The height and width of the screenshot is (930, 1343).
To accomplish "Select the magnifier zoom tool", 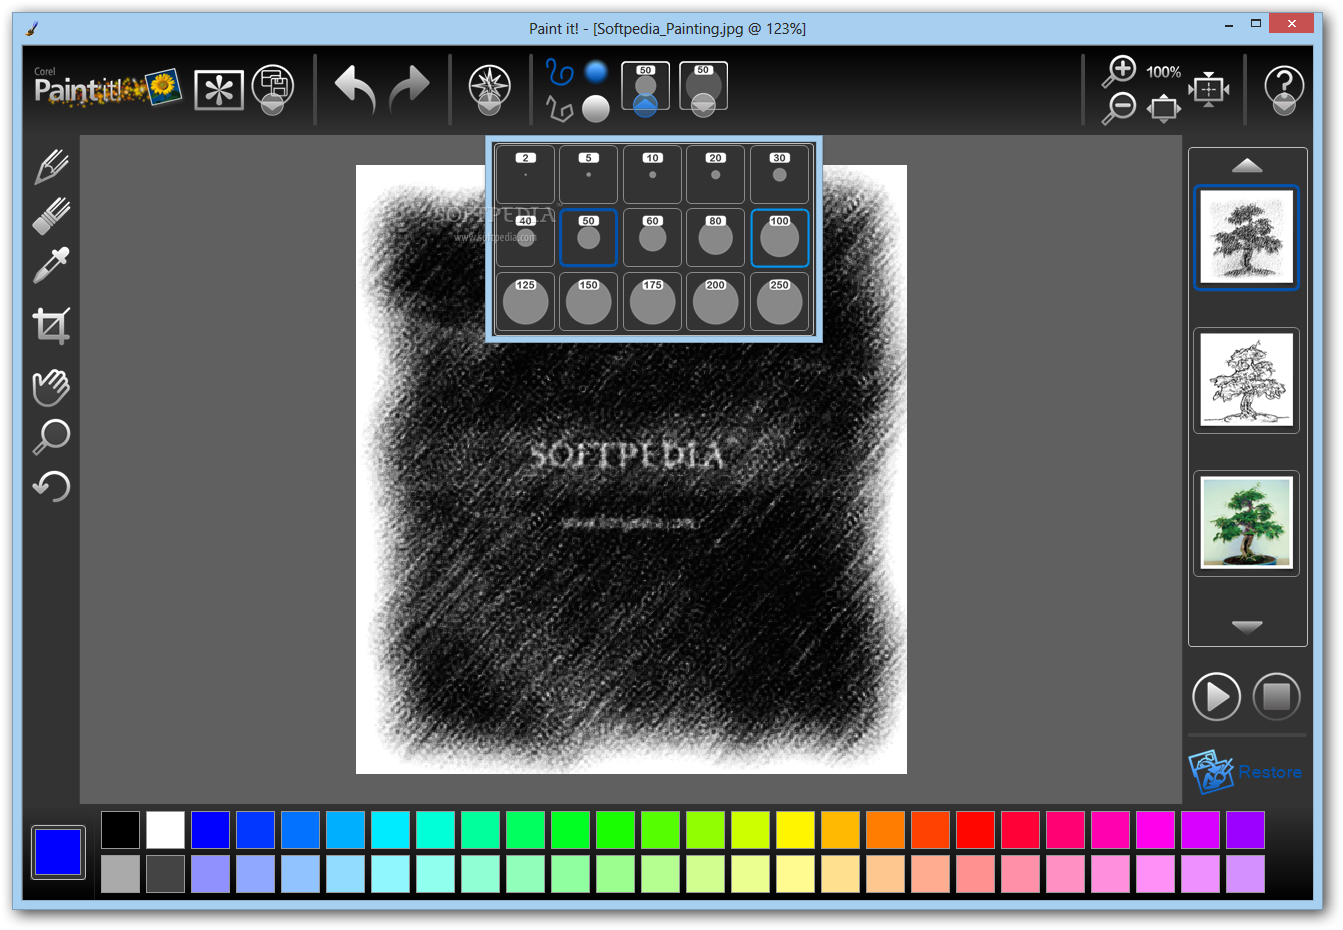I will pos(51,437).
